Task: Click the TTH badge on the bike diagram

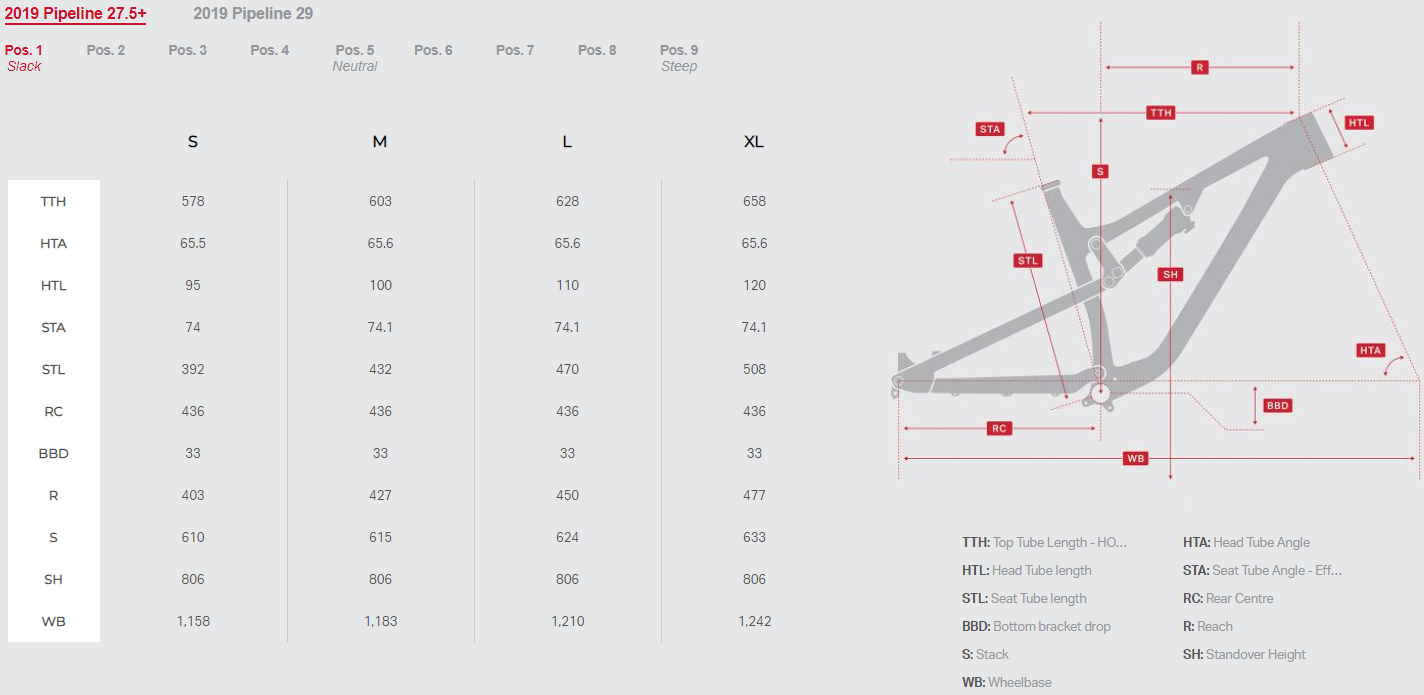Action: click(1160, 113)
